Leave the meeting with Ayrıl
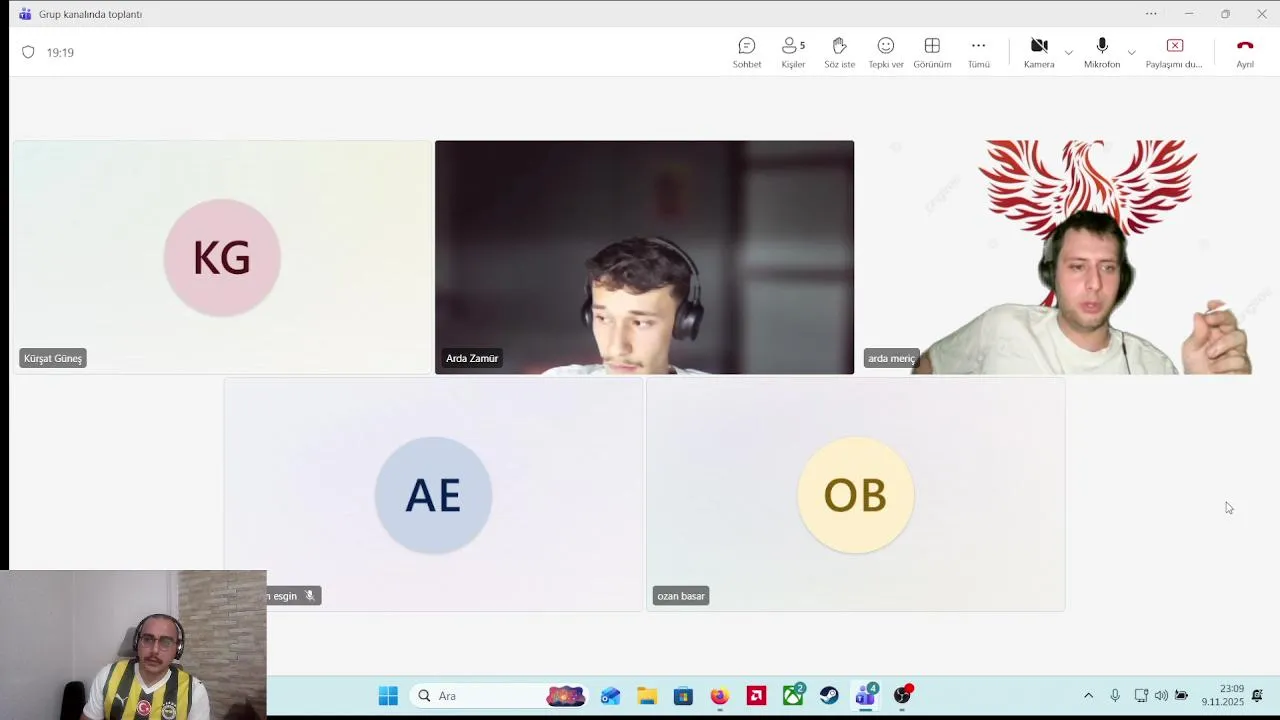This screenshot has width=1280, height=720. [1245, 53]
